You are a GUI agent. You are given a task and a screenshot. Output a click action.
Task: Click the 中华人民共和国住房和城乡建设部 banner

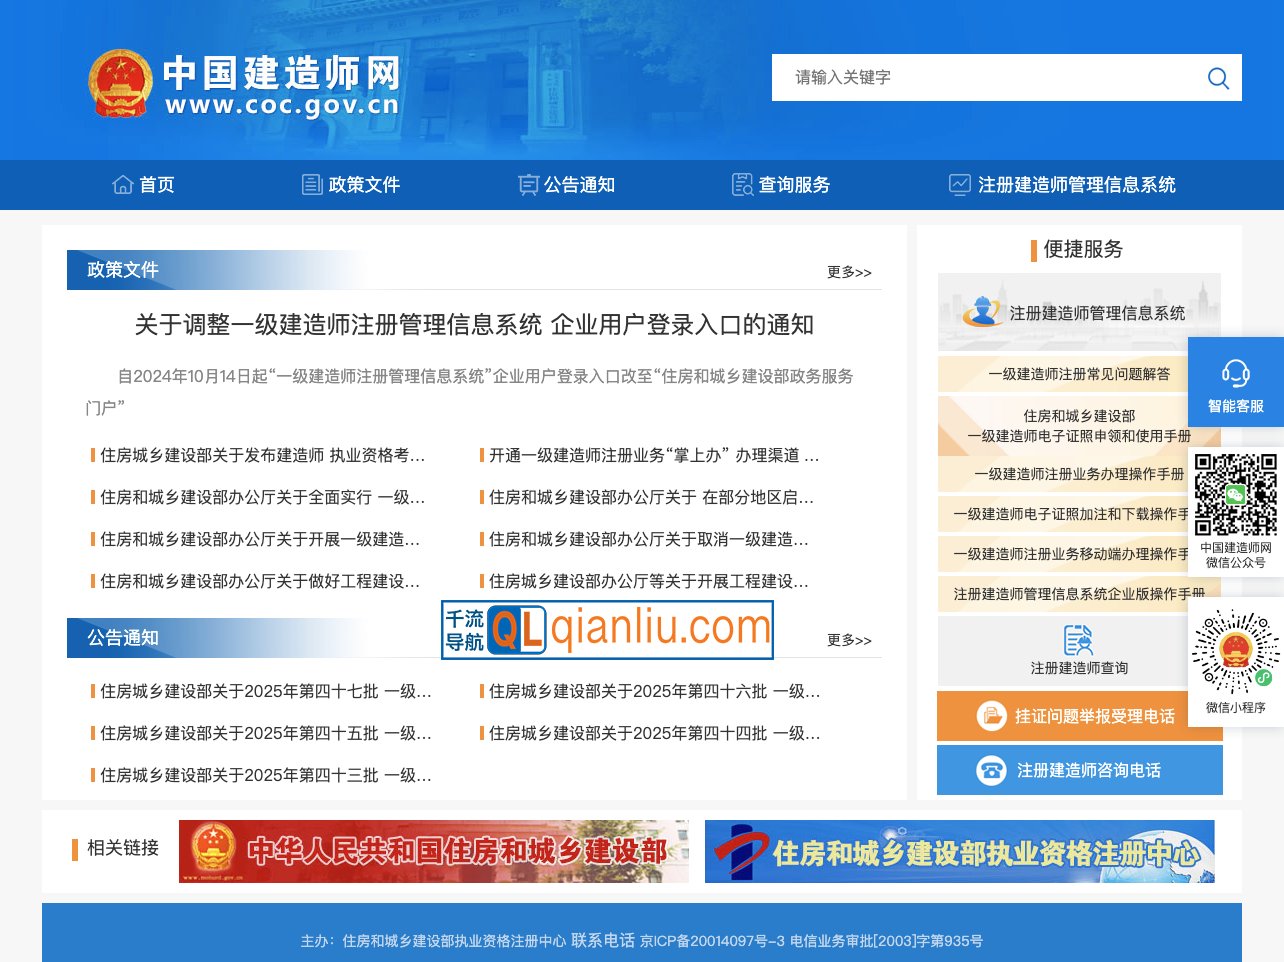[x=433, y=851]
